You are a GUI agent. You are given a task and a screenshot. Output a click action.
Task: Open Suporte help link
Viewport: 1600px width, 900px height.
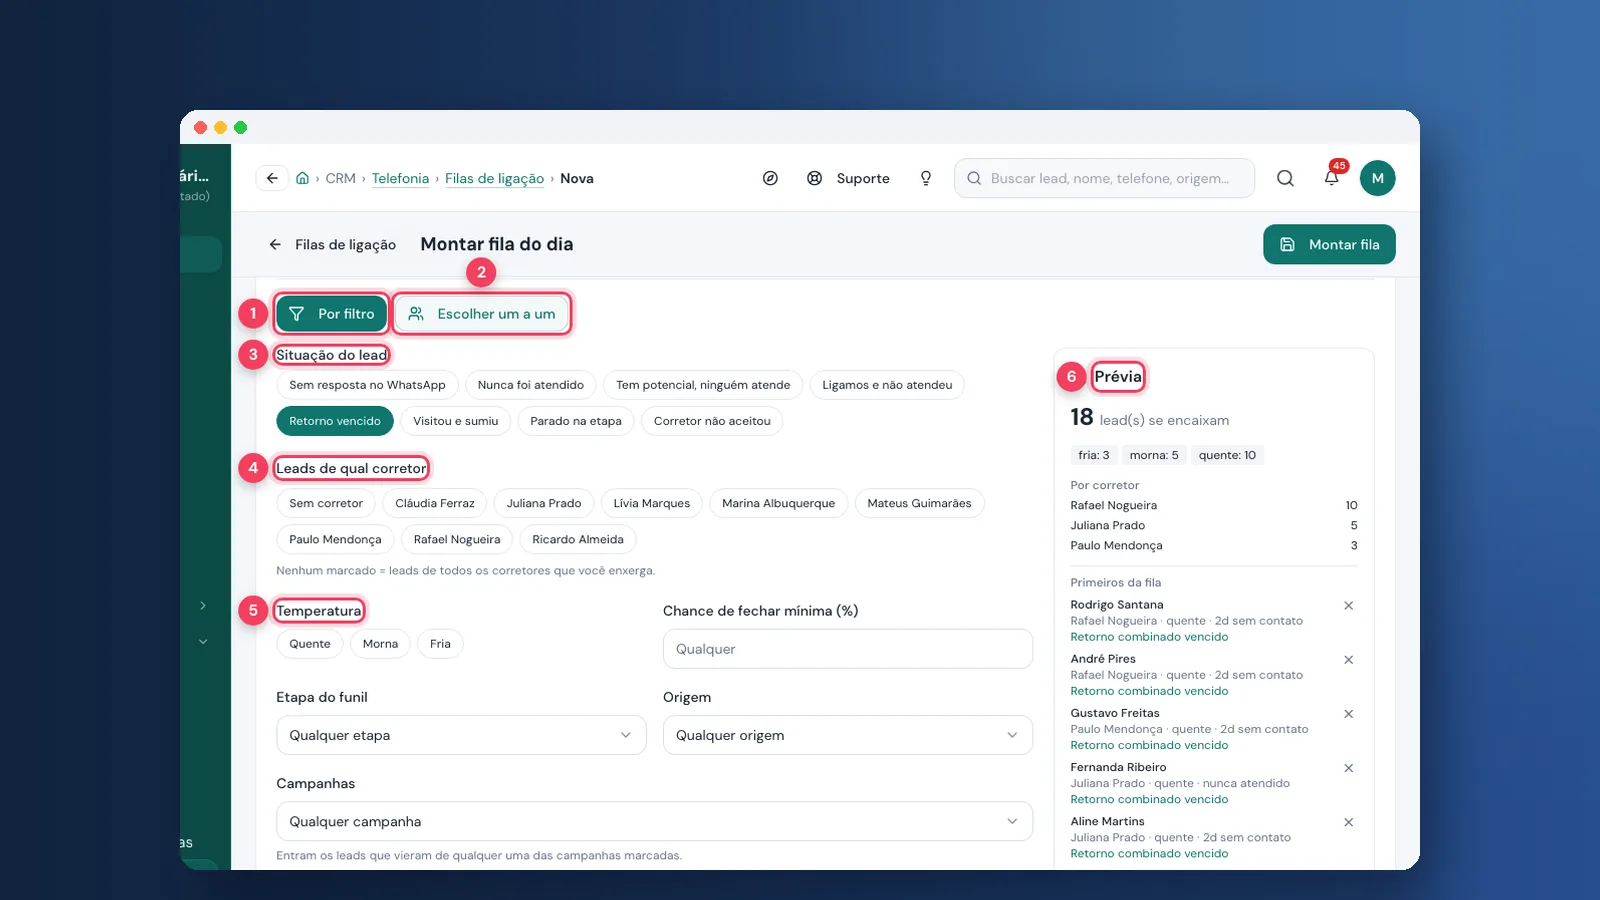point(849,178)
